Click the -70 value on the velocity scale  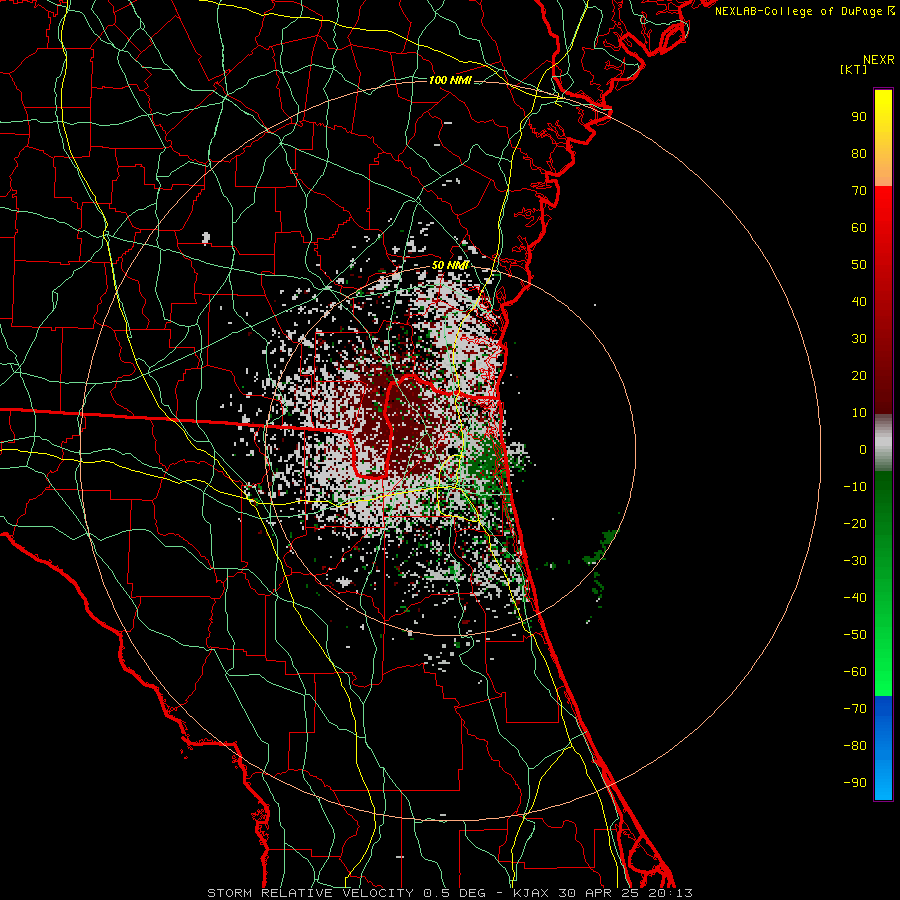pyautogui.click(x=855, y=709)
